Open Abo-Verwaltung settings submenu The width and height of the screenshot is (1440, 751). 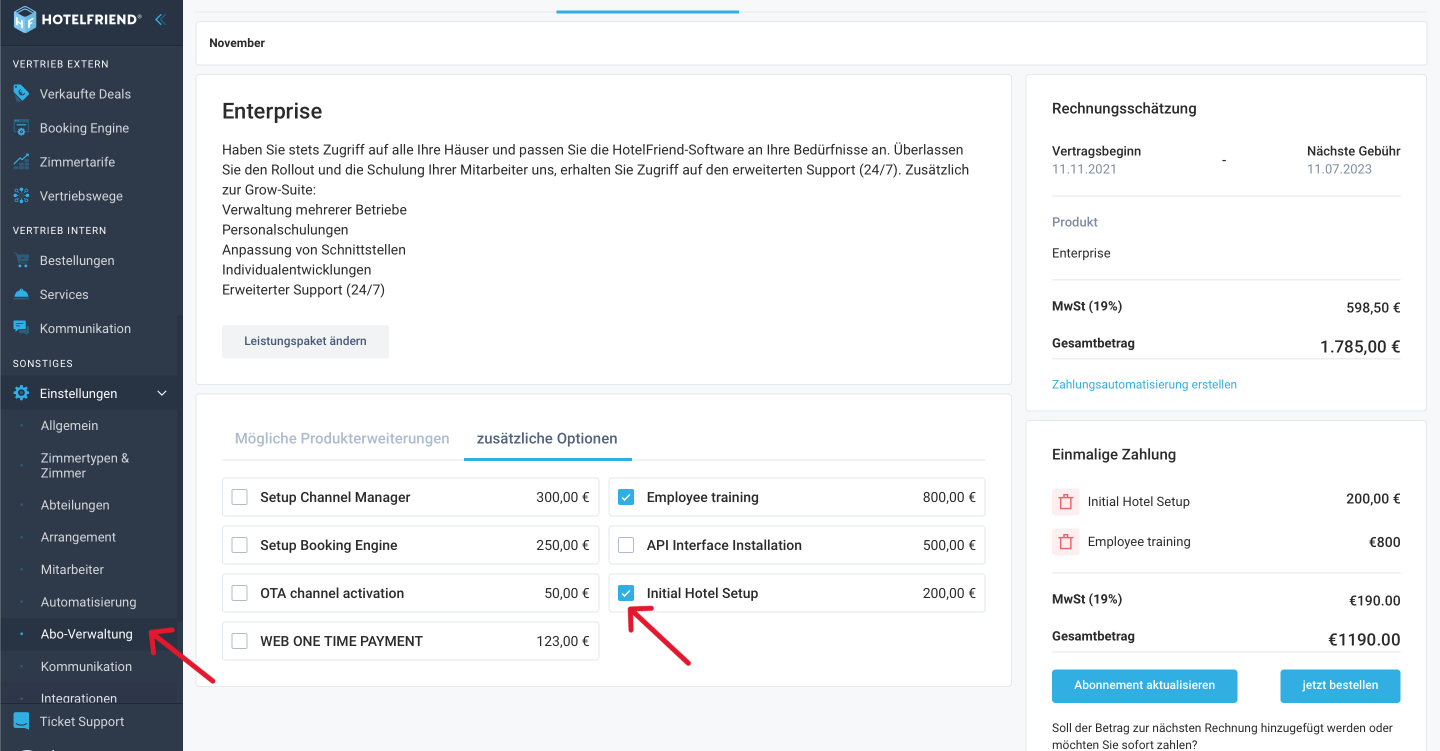[86, 634]
